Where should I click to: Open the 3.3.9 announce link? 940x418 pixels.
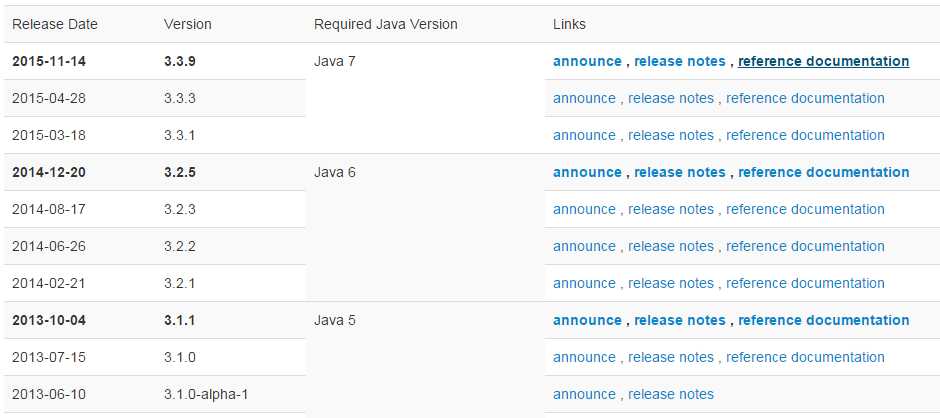(587, 61)
